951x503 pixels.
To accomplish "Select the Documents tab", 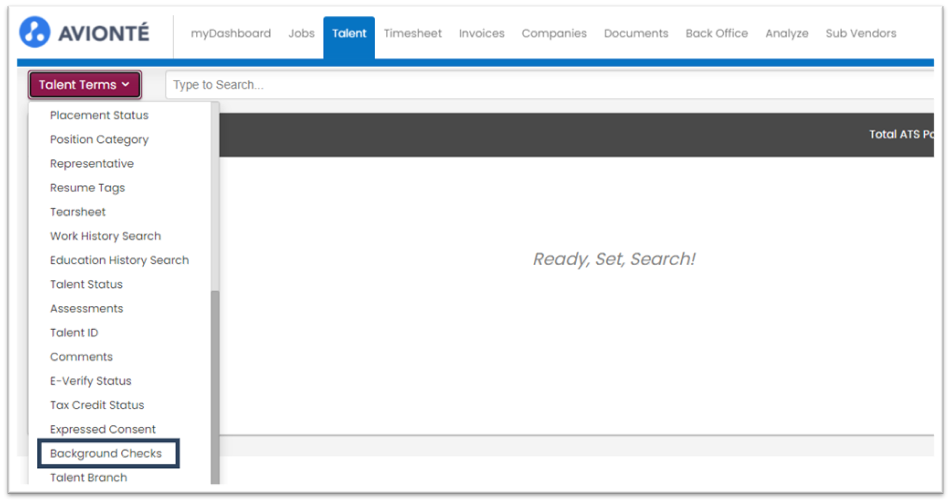I will click(x=636, y=33).
